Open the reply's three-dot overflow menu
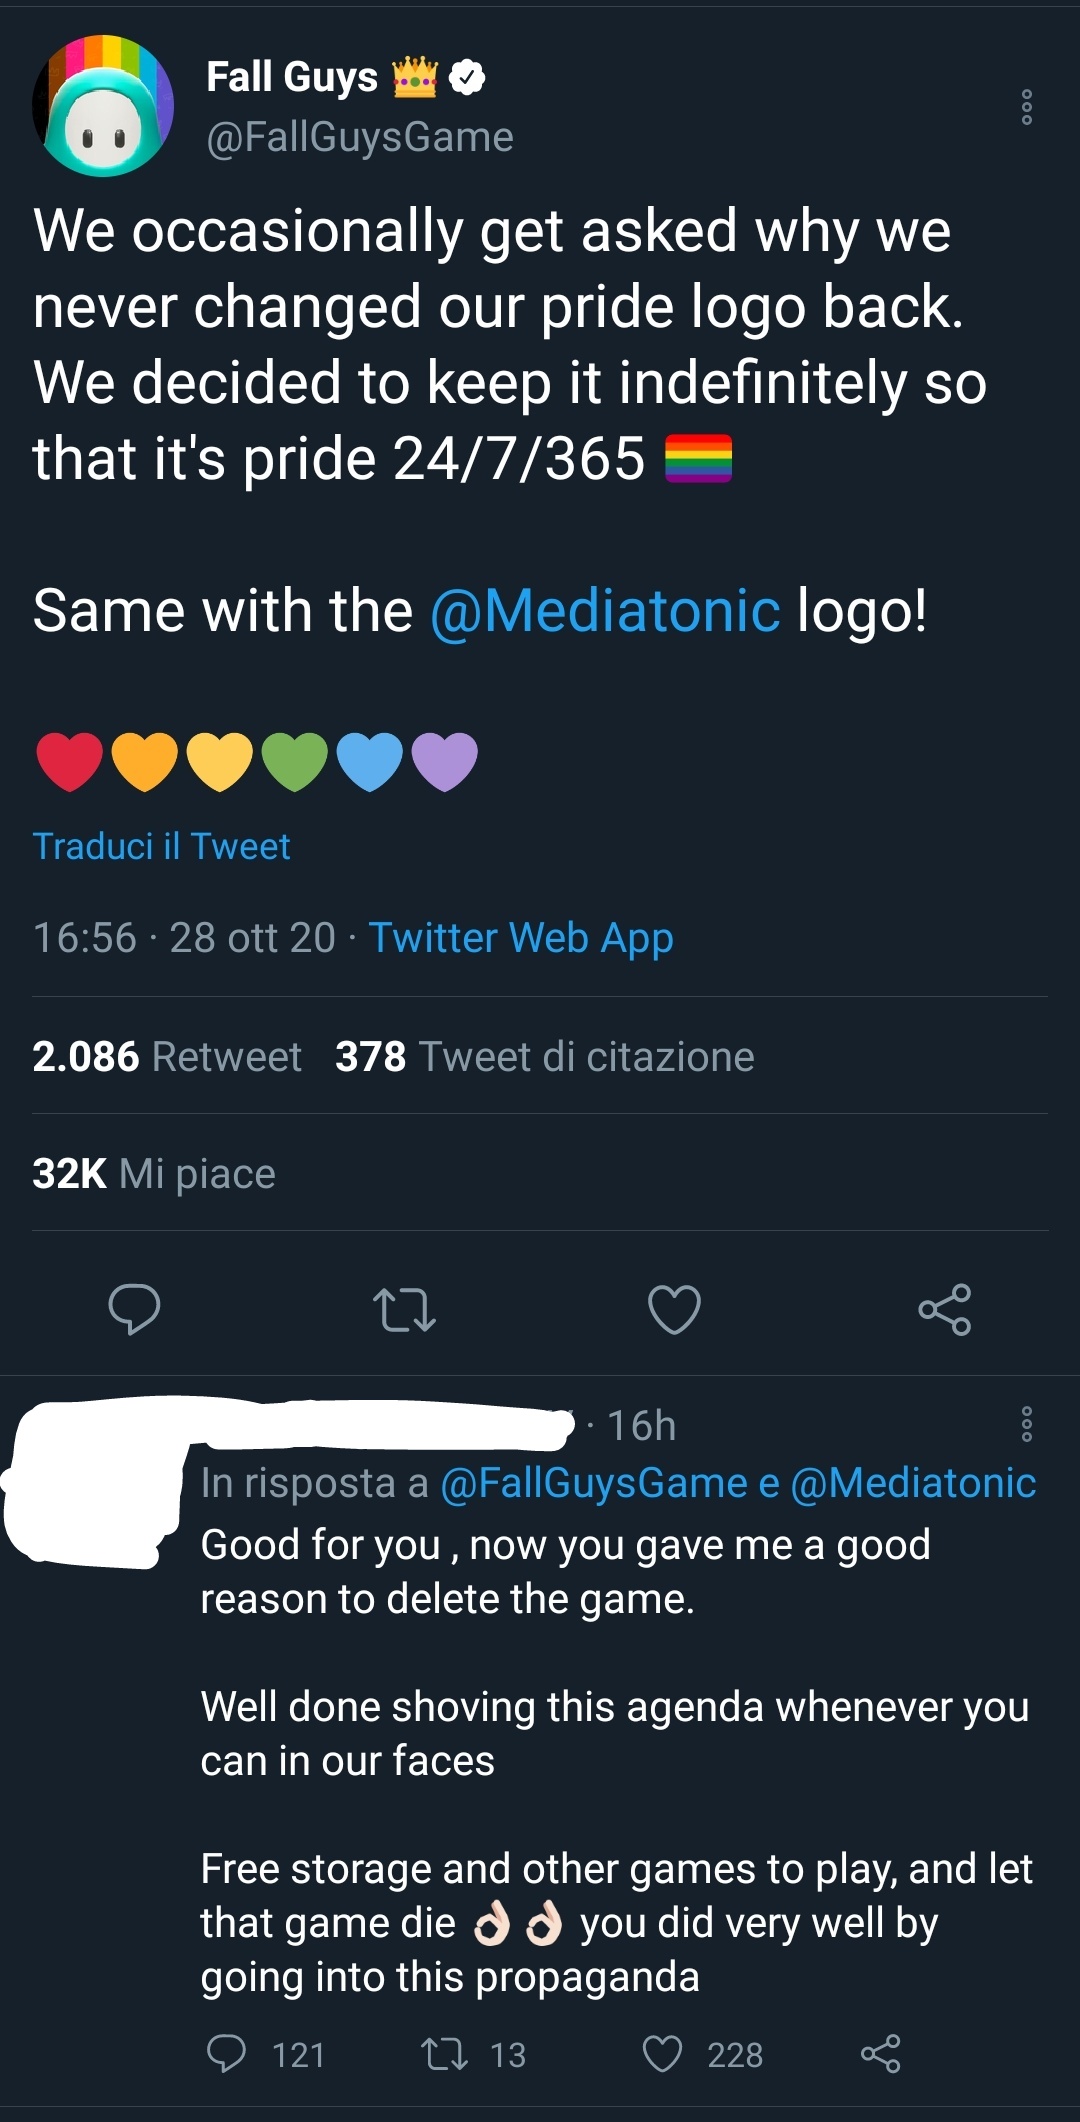 coord(1026,1424)
